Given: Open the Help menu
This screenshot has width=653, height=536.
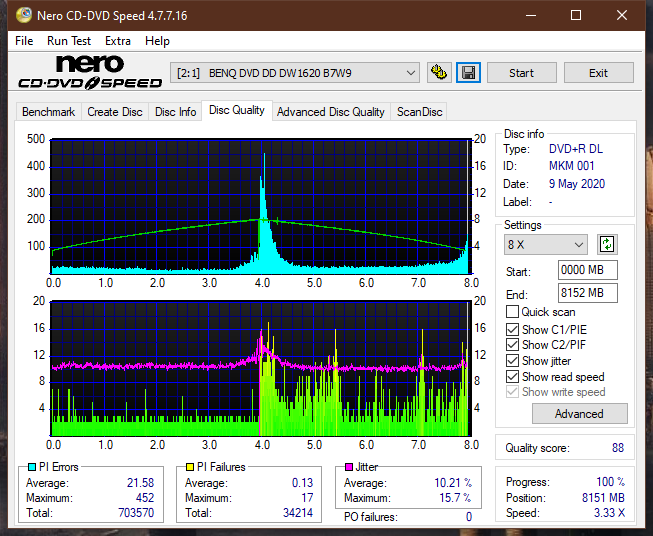Looking at the screenshot, I should tap(157, 41).
